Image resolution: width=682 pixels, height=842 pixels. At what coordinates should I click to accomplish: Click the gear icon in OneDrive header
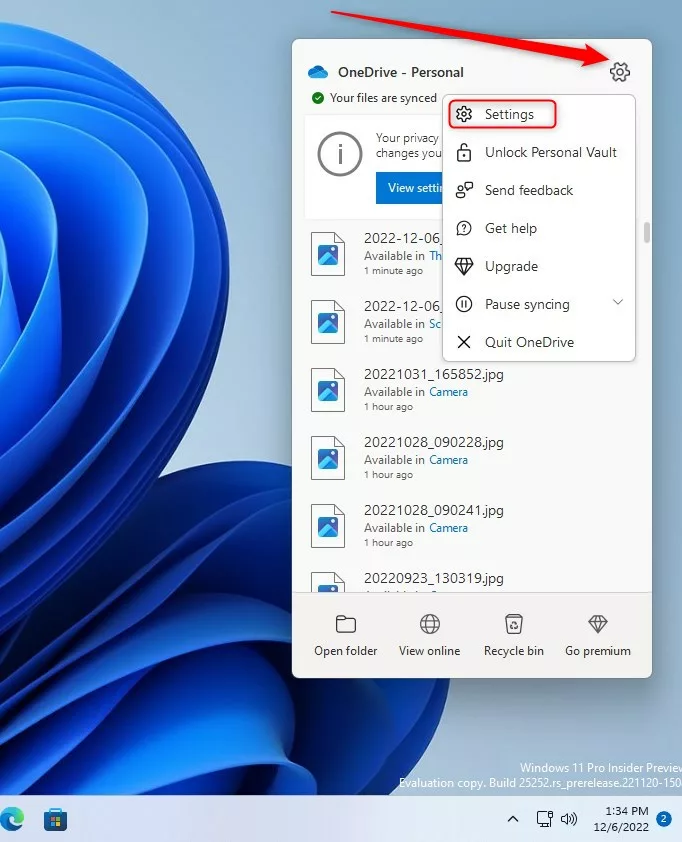[x=620, y=72]
